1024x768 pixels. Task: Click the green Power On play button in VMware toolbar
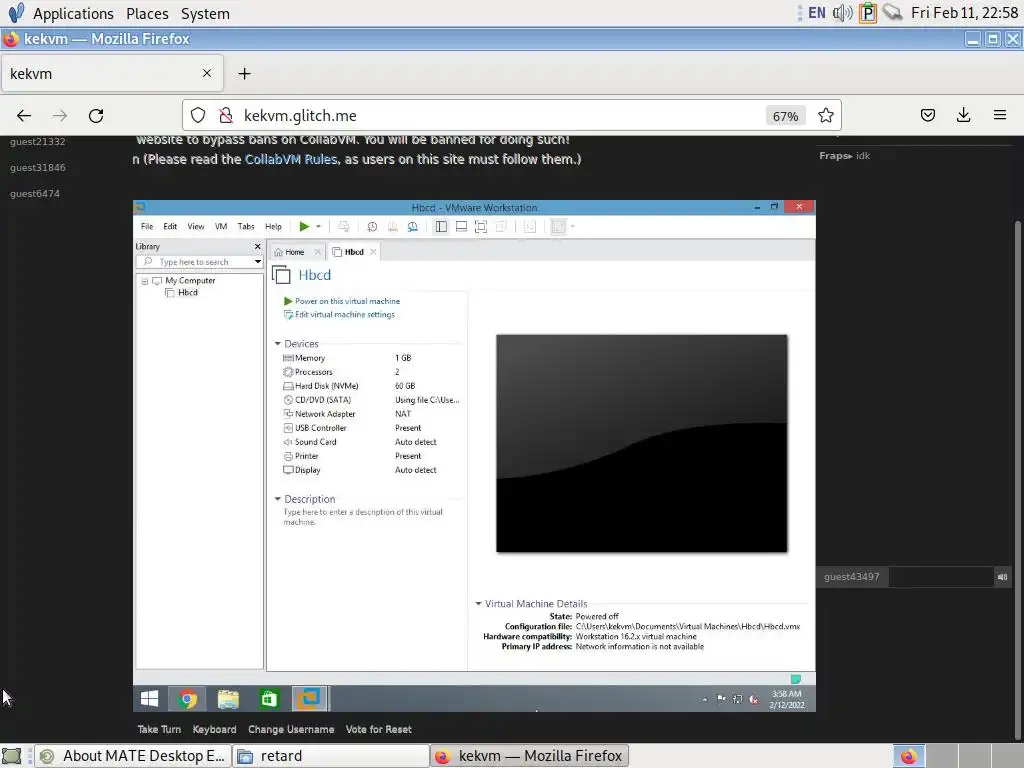pyautogui.click(x=304, y=227)
